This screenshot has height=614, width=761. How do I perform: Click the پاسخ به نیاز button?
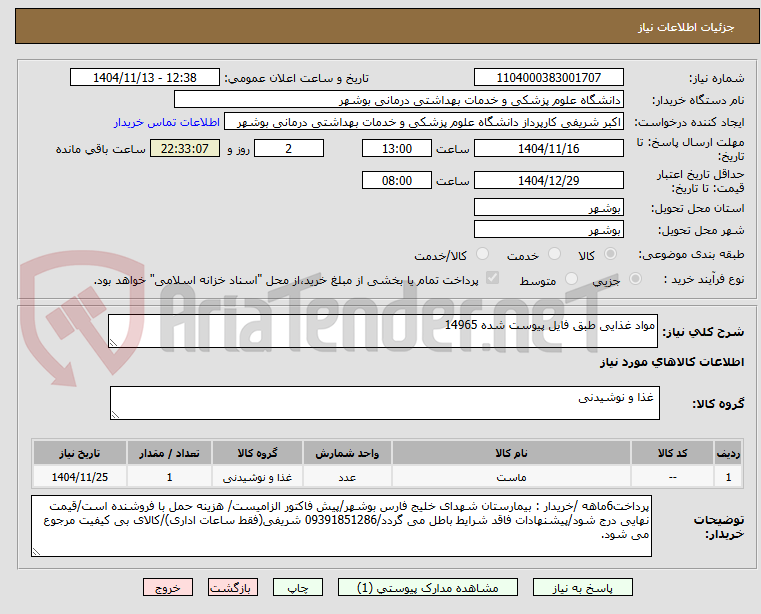tap(582, 587)
